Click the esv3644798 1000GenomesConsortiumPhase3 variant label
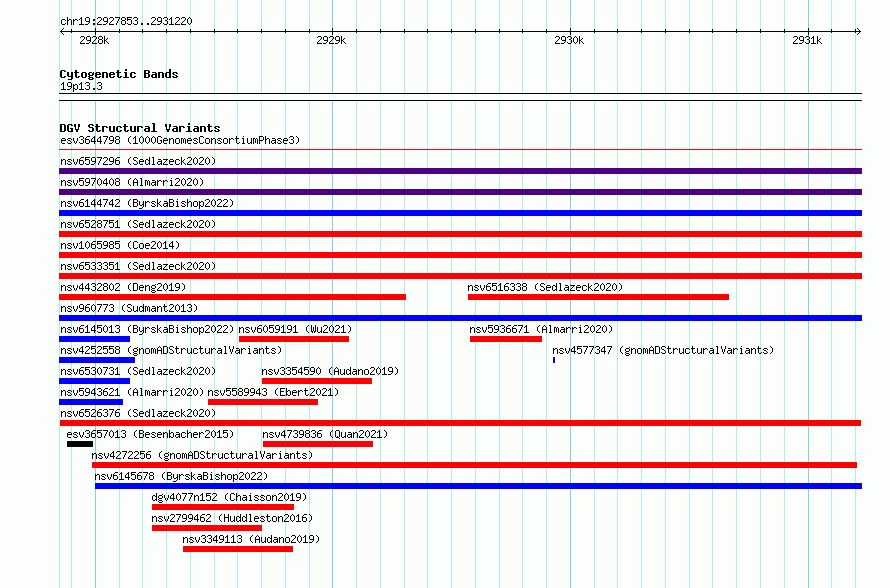This screenshot has height=588, width=890. click(180, 140)
